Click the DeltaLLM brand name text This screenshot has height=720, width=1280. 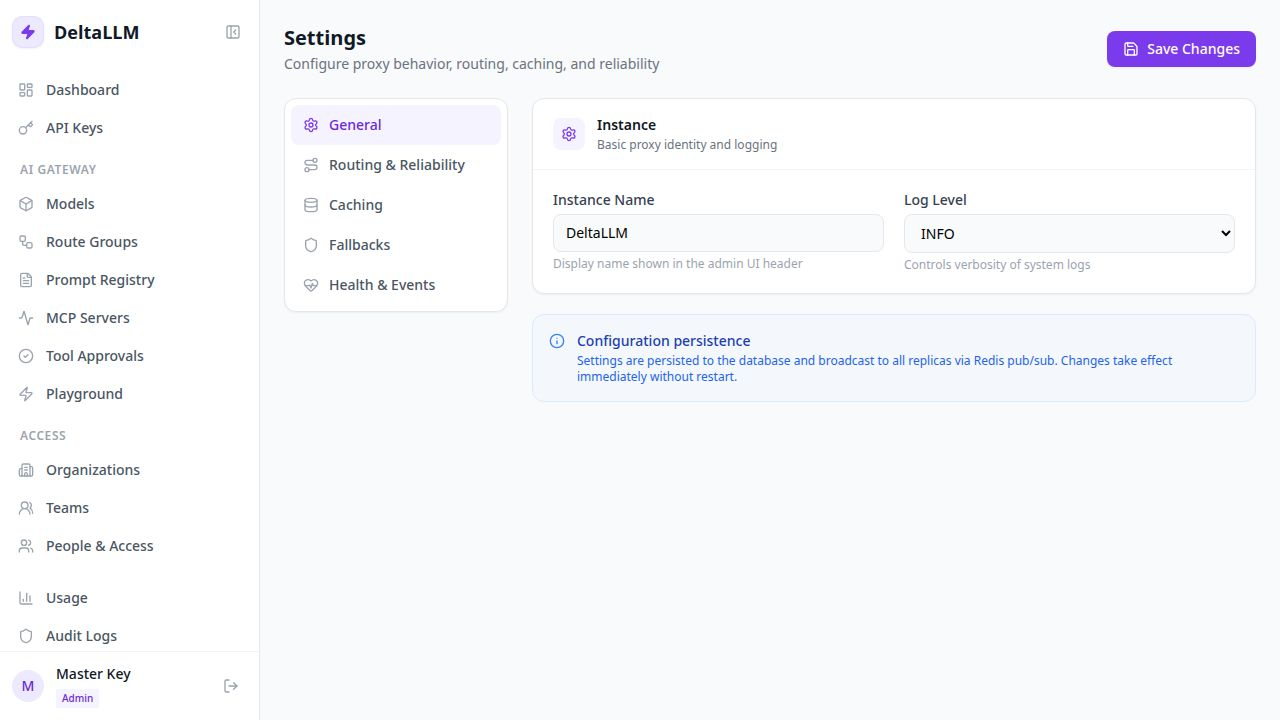pos(96,32)
